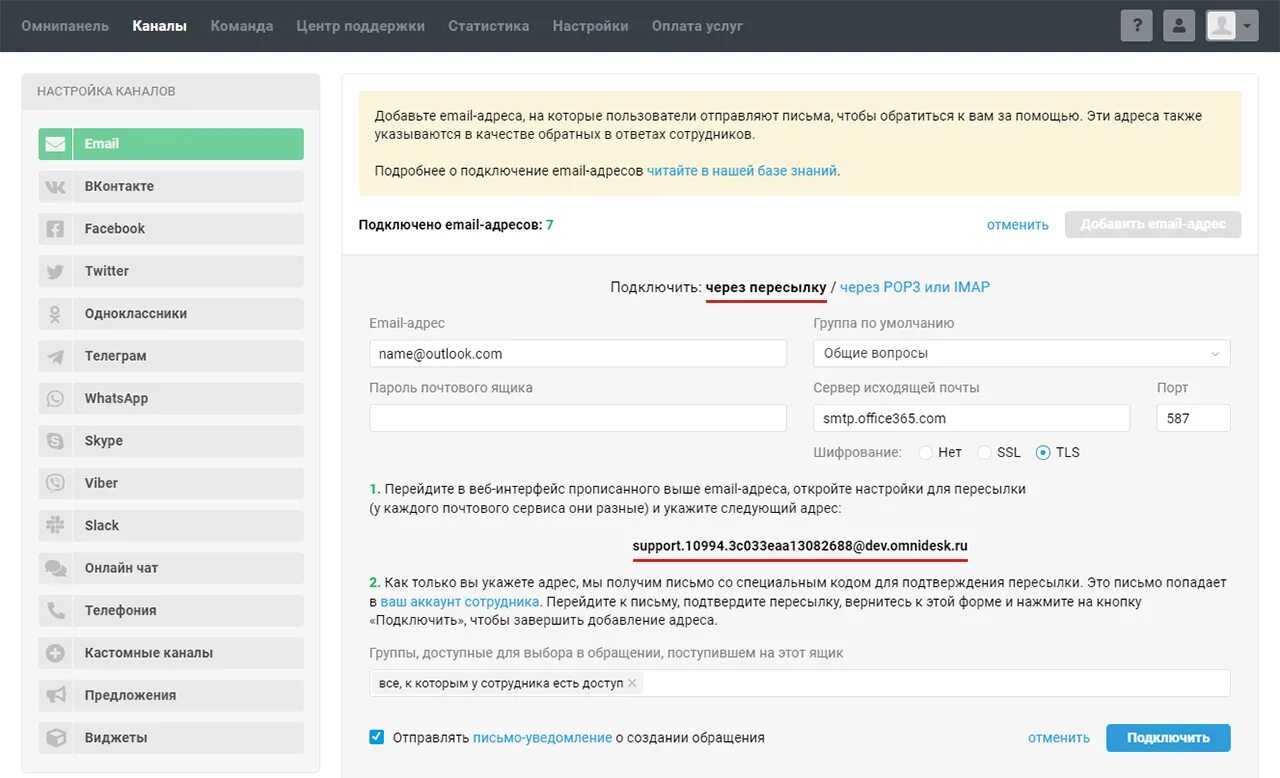
Task: Open the VKontakte channel icon
Action: 55,187
